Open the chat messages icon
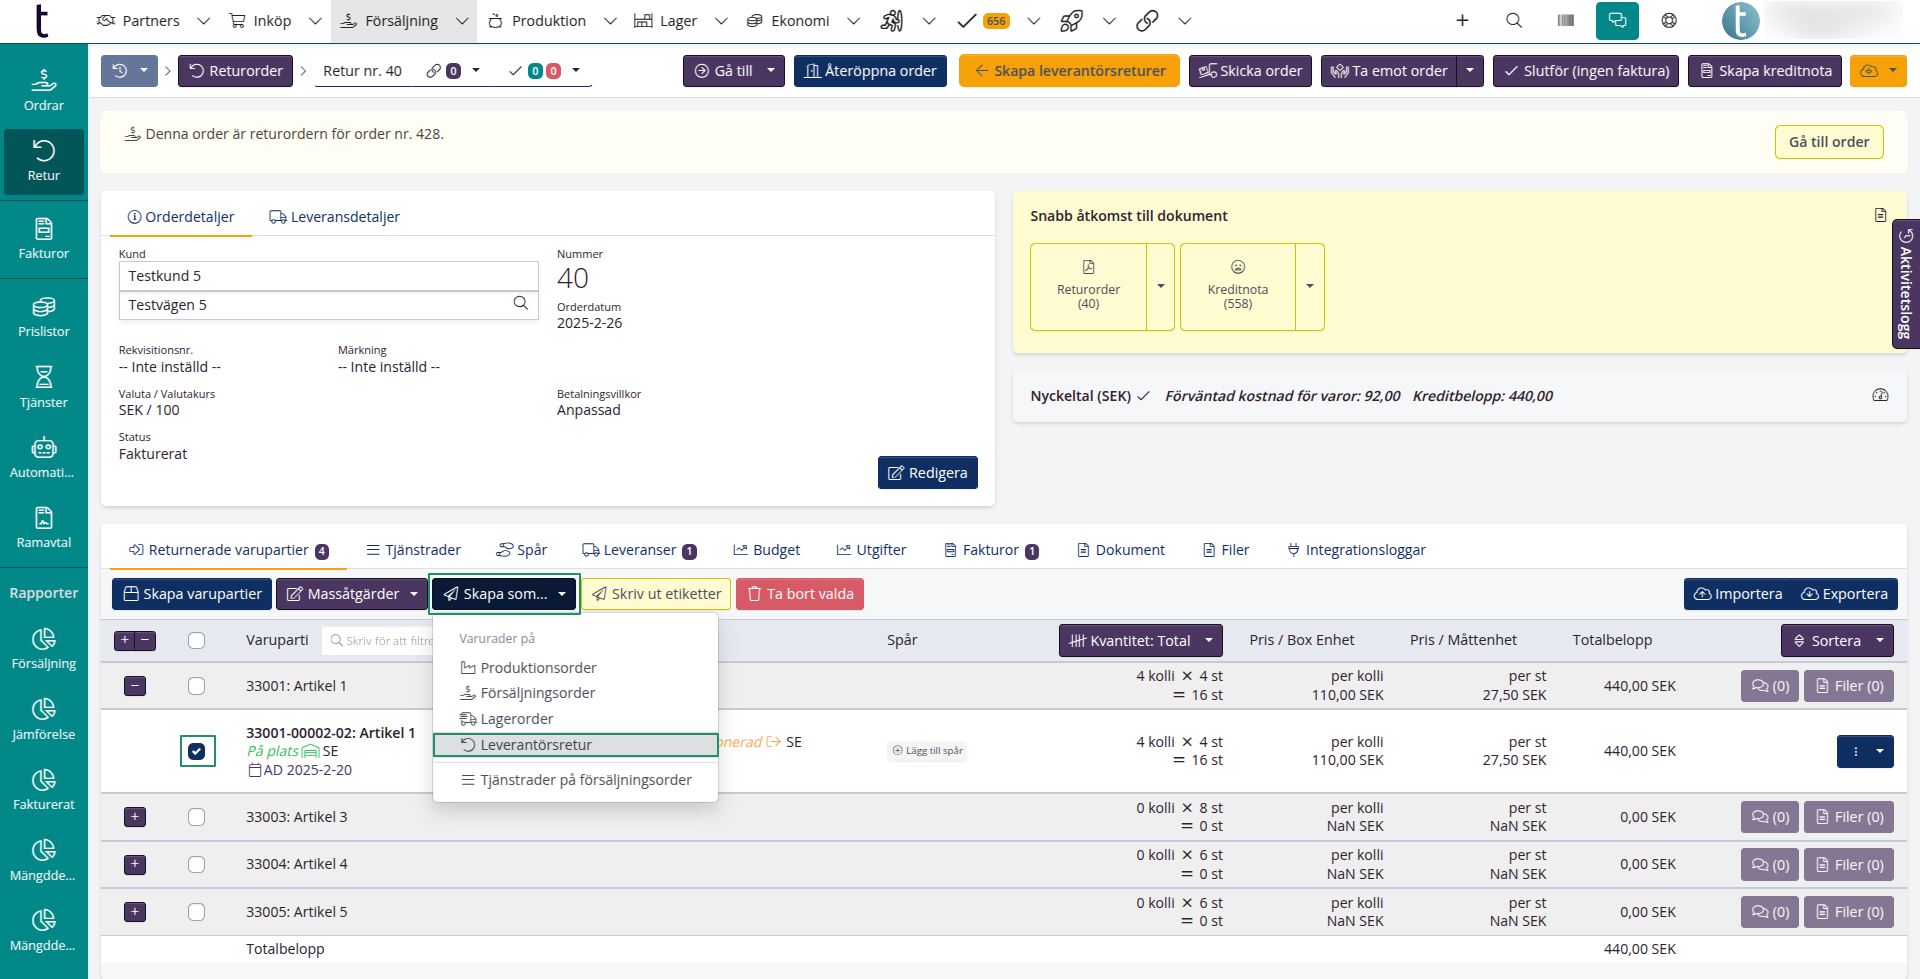The height and width of the screenshot is (979, 1920). click(x=1617, y=20)
